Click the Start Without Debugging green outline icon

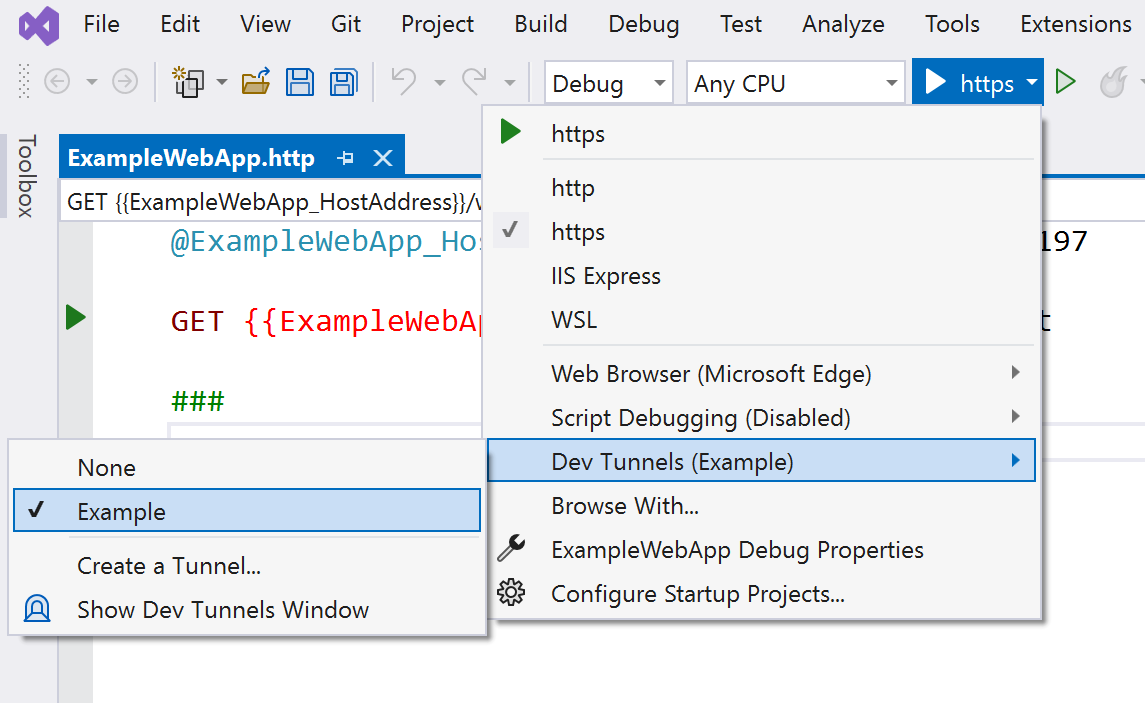point(1065,82)
